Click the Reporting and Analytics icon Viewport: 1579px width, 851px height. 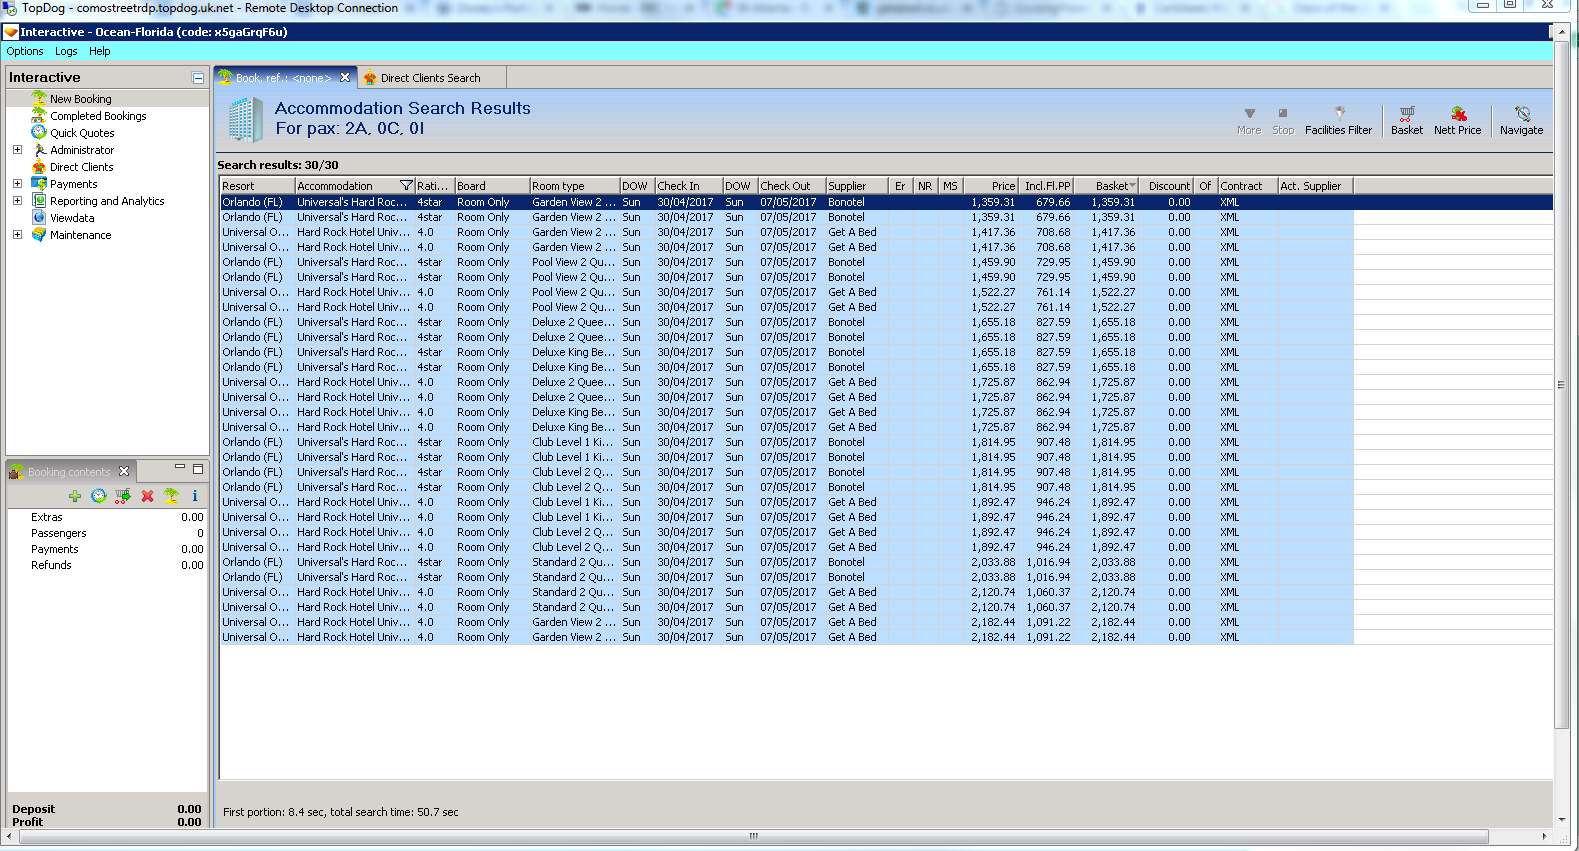coord(39,200)
